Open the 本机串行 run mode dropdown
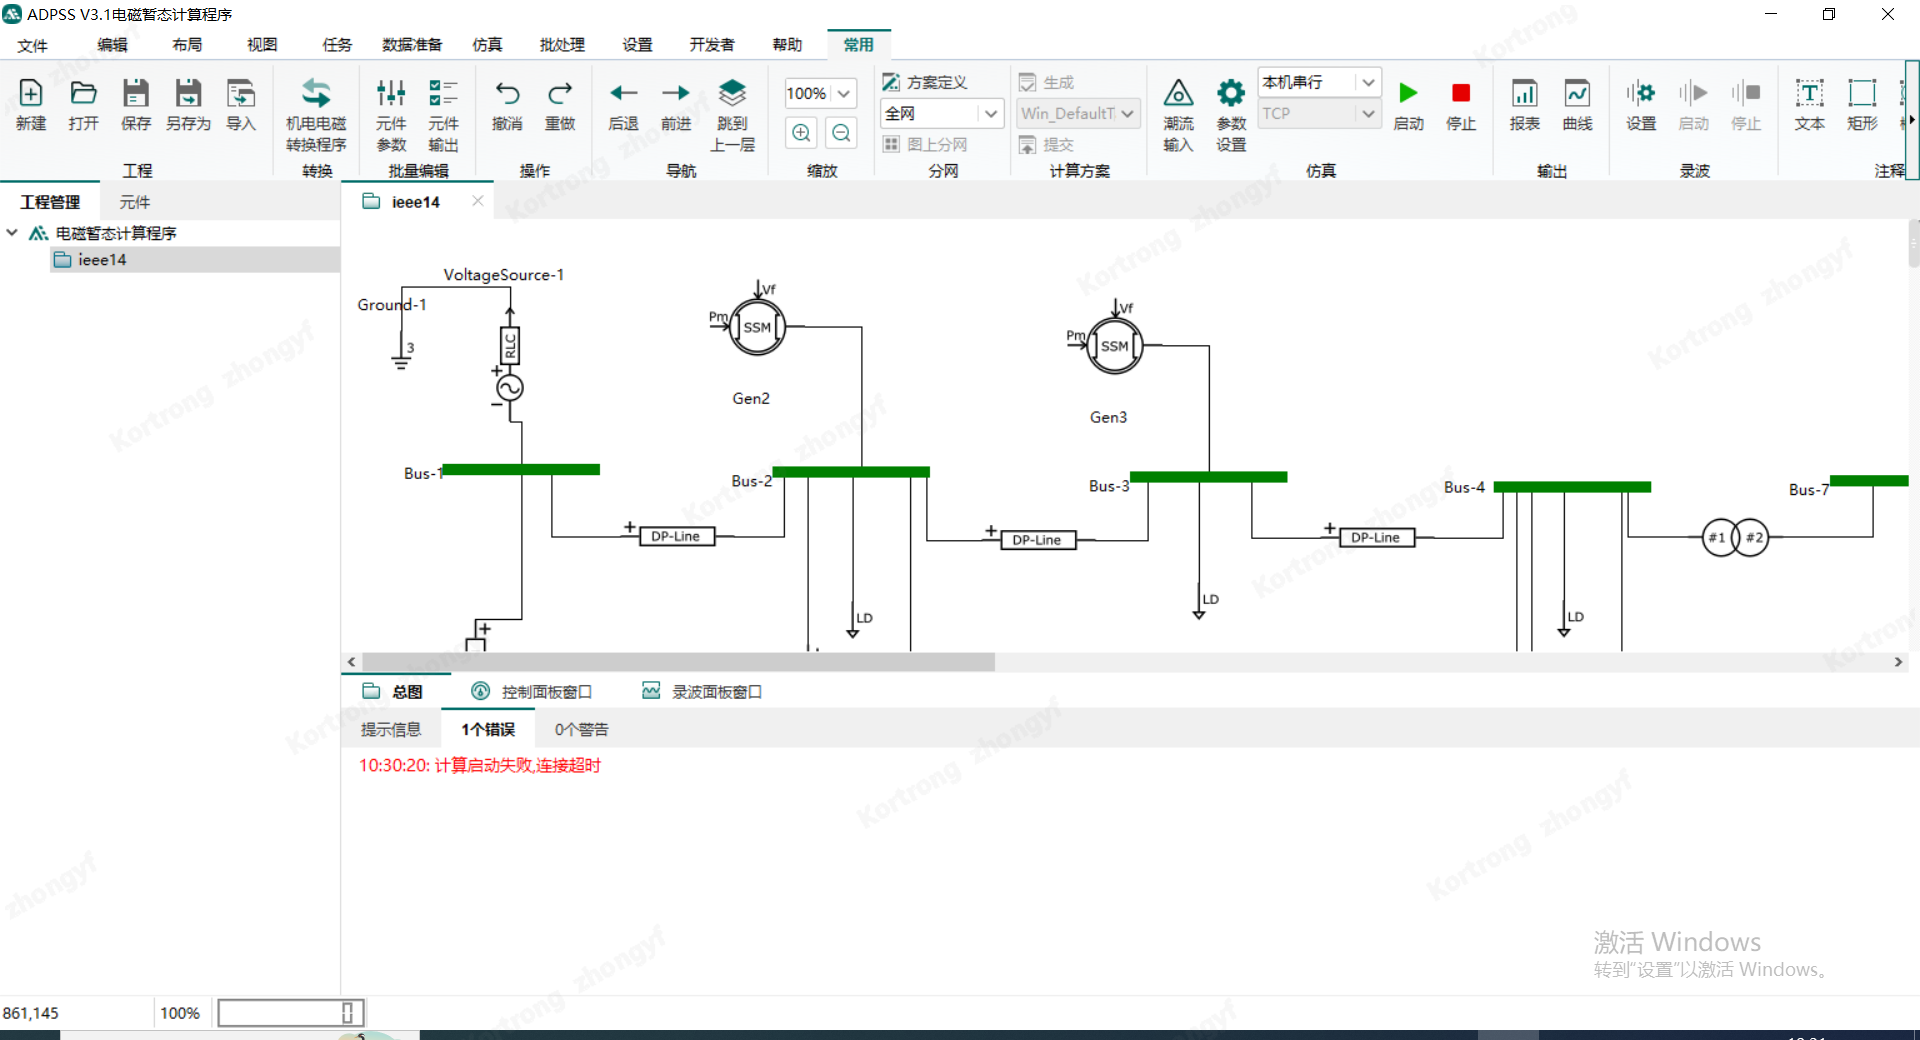 tap(1368, 82)
